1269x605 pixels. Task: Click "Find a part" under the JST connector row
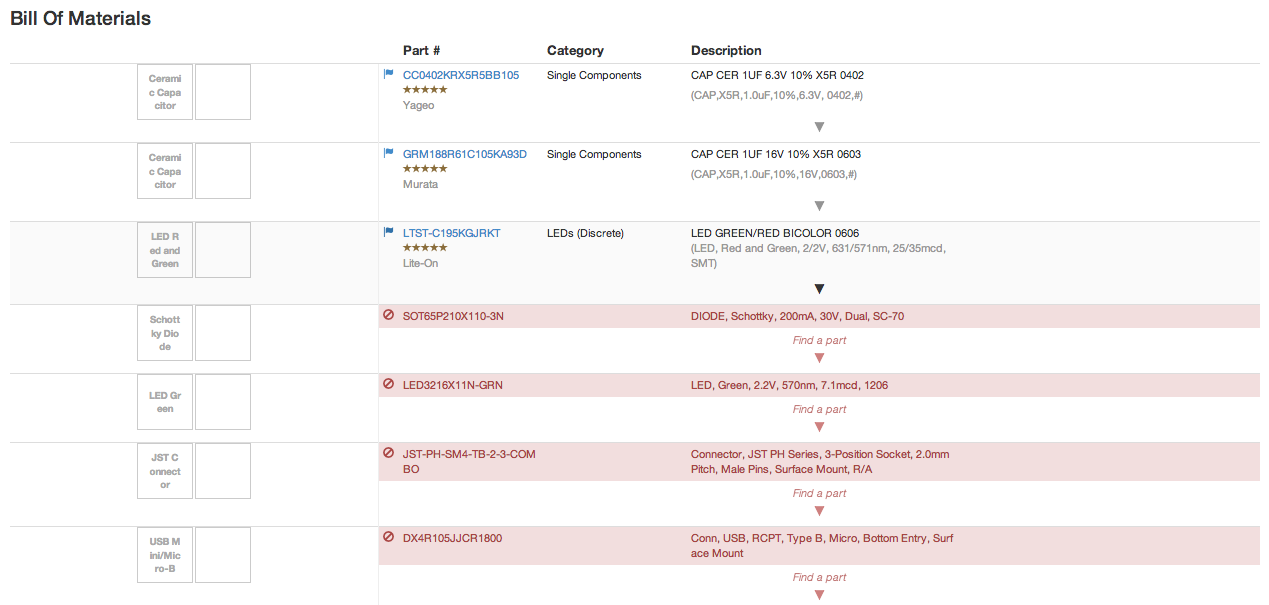(819, 493)
